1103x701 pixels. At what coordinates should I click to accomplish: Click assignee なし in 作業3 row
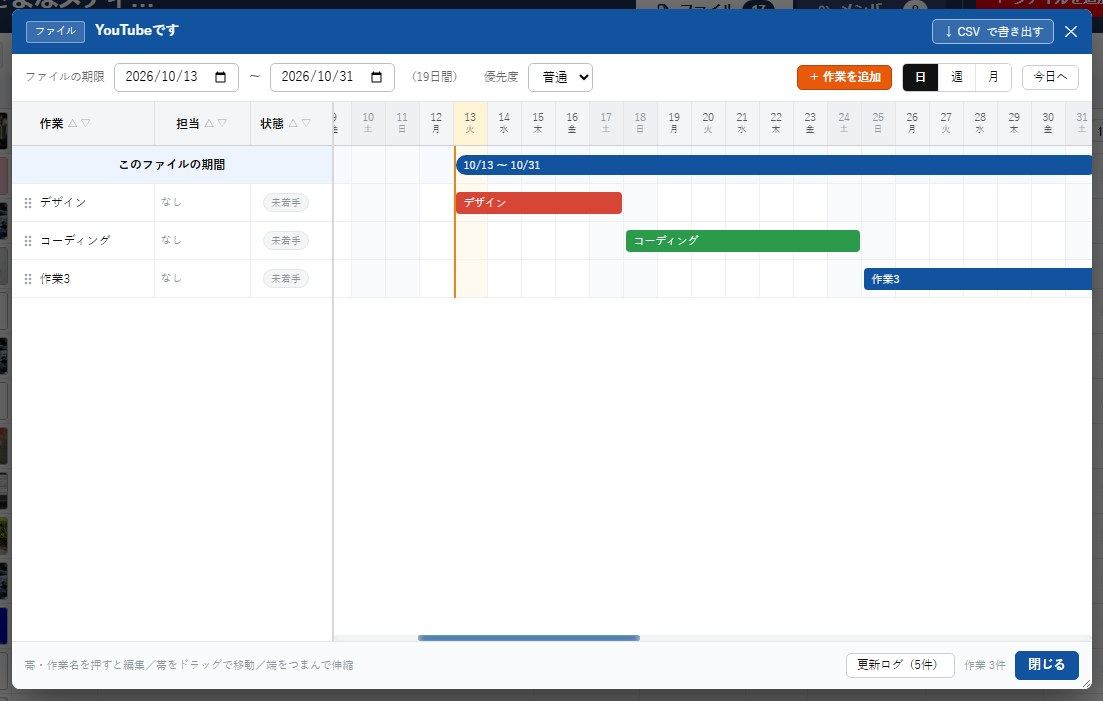pyautogui.click(x=171, y=278)
